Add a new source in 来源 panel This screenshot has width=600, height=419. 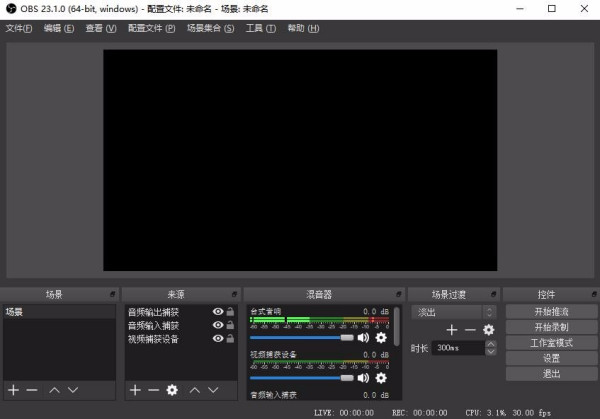(x=135, y=390)
